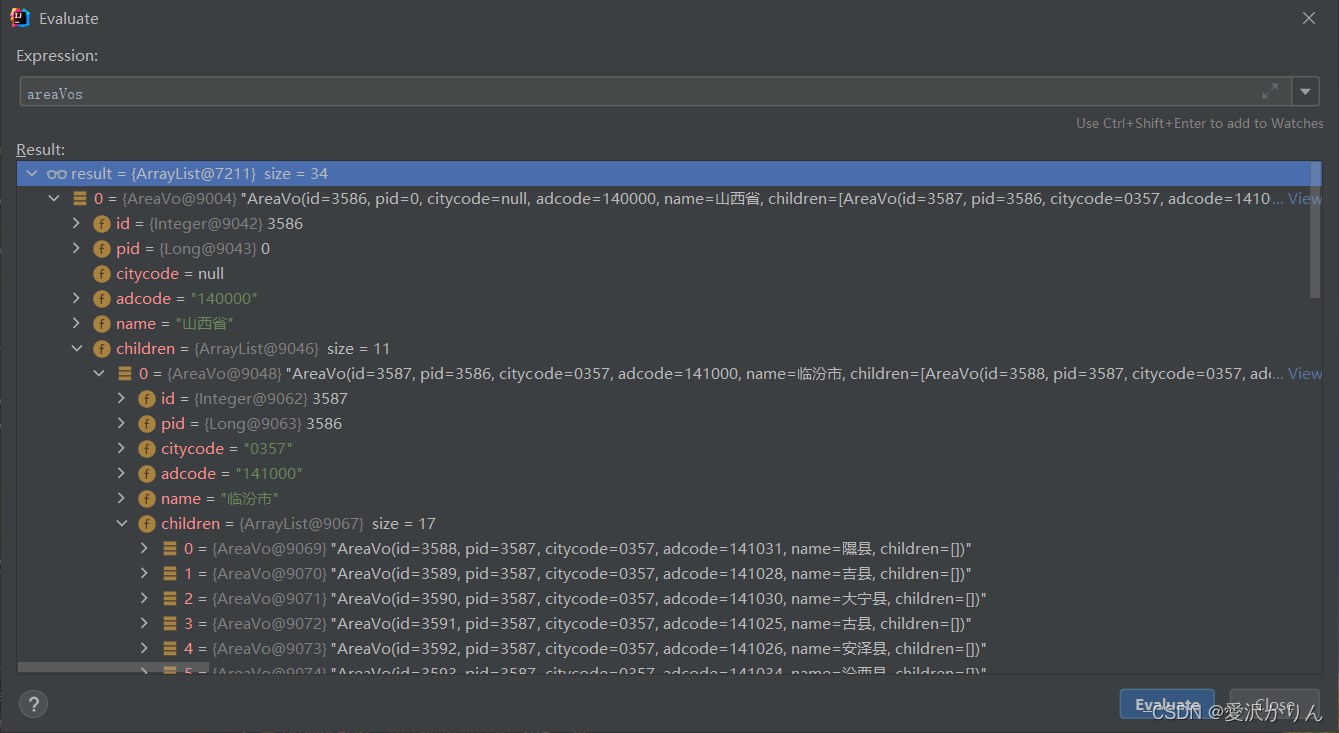The height and width of the screenshot is (733, 1339).
Task: Click the field icon for id 3586
Action: click(x=101, y=224)
